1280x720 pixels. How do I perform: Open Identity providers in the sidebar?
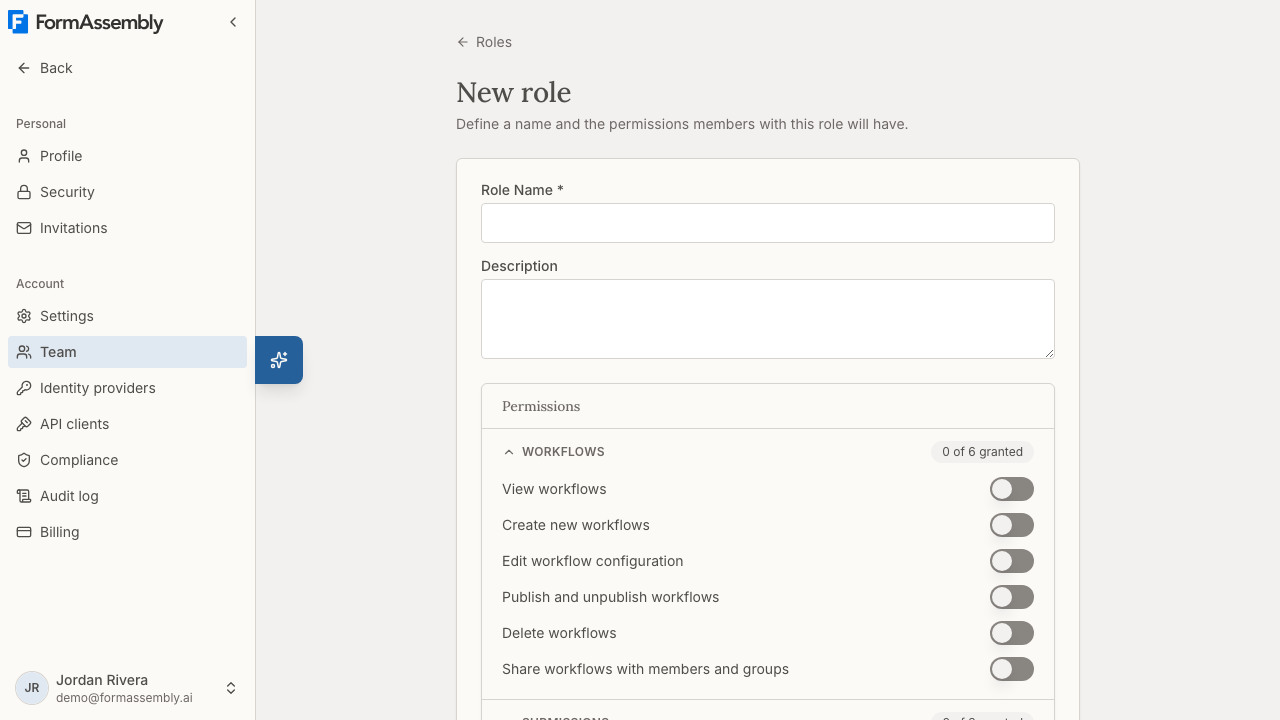[127, 388]
